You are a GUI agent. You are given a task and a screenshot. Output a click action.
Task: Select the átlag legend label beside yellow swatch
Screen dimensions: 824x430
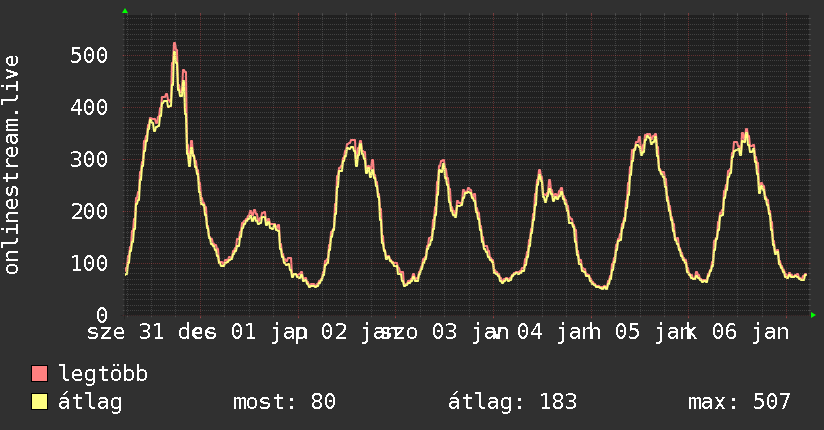click(90, 402)
